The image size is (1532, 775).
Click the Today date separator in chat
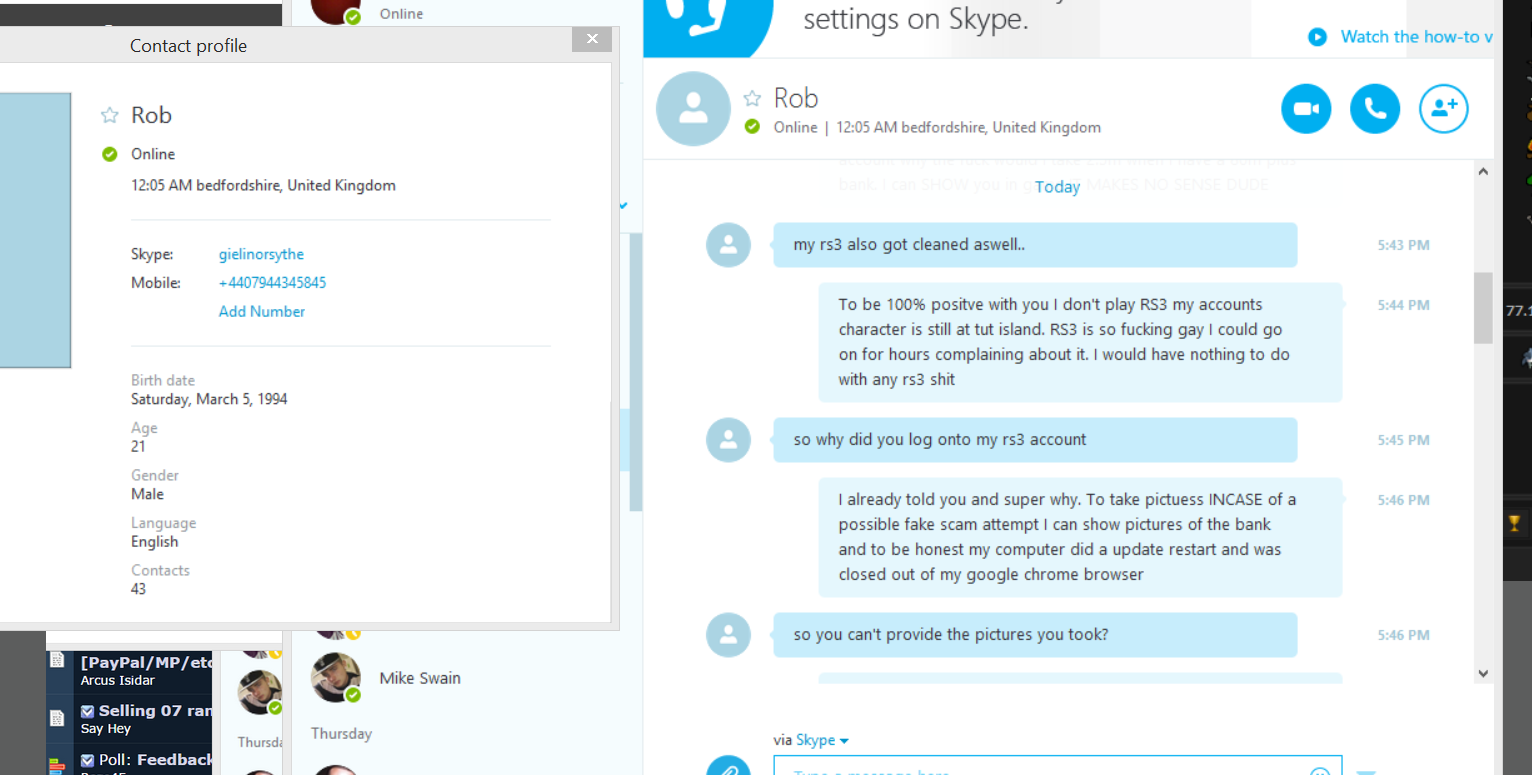coord(1057,187)
